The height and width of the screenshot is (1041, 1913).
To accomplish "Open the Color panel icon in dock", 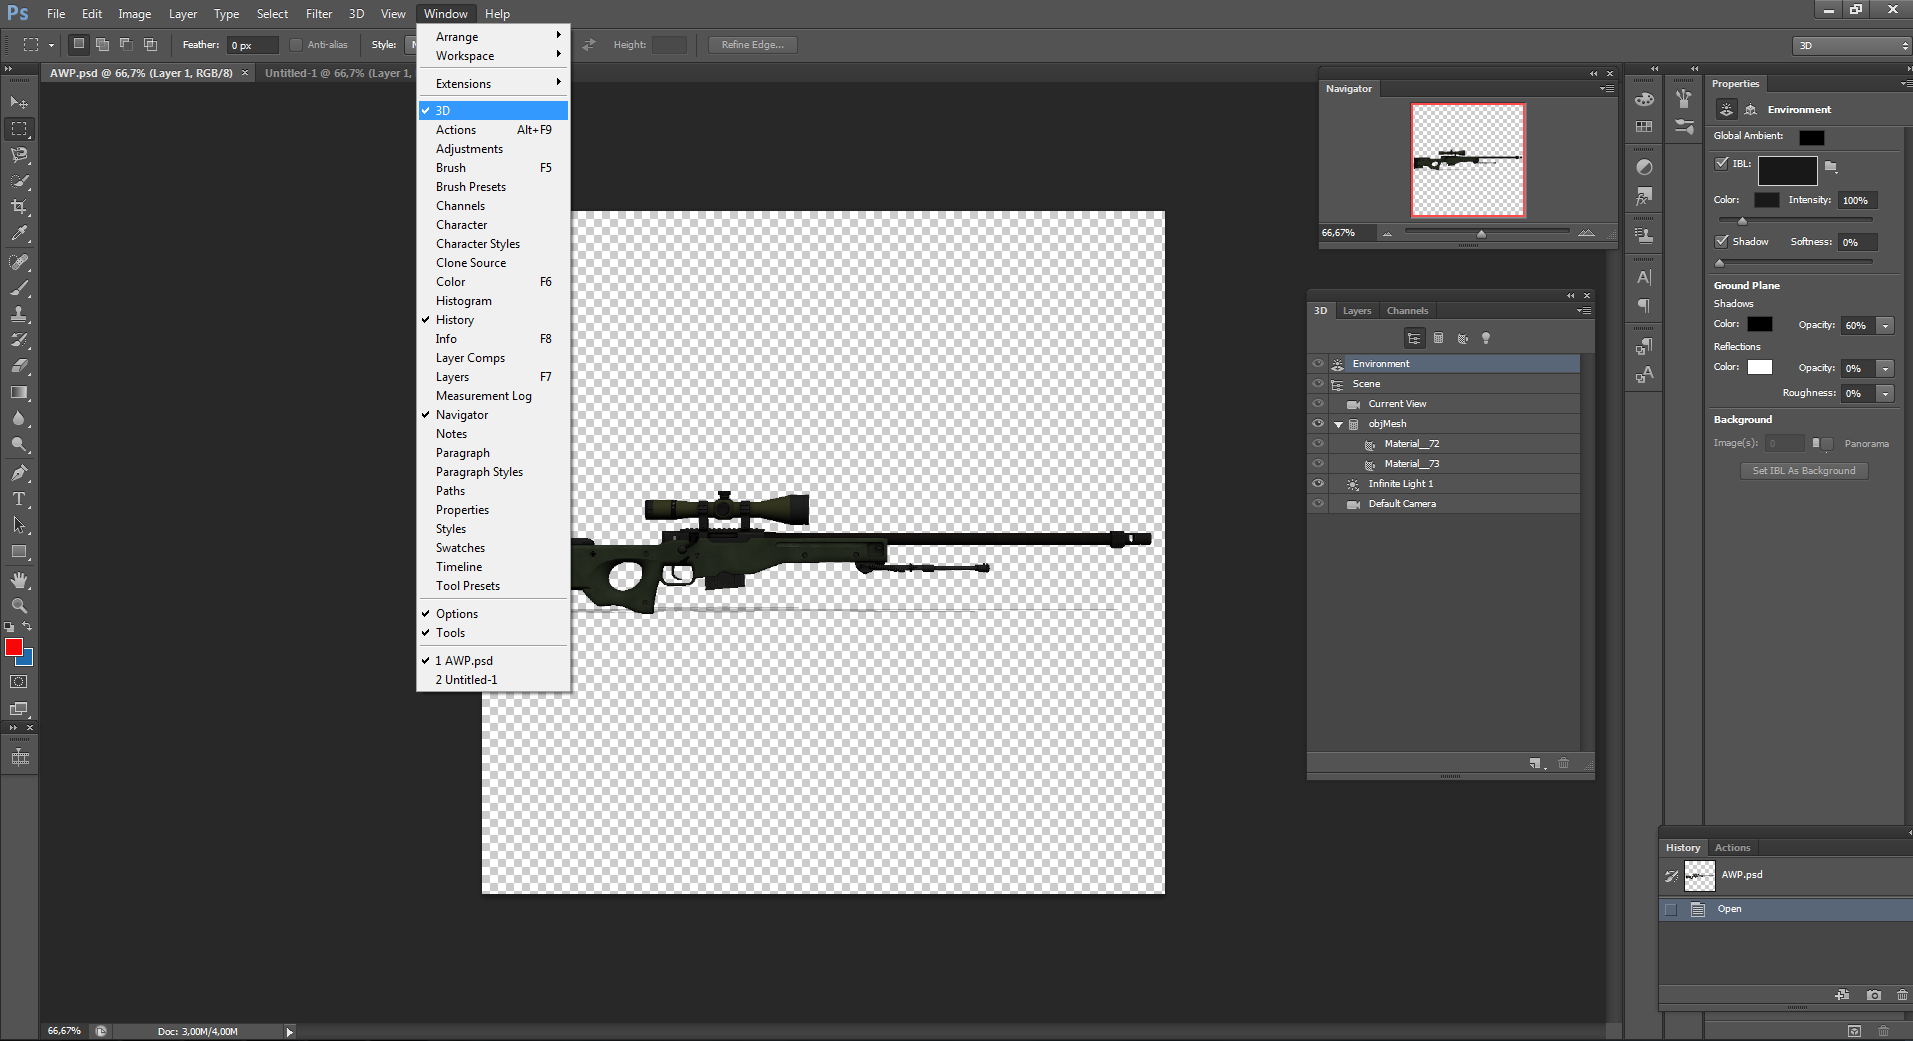I will coord(1644,99).
